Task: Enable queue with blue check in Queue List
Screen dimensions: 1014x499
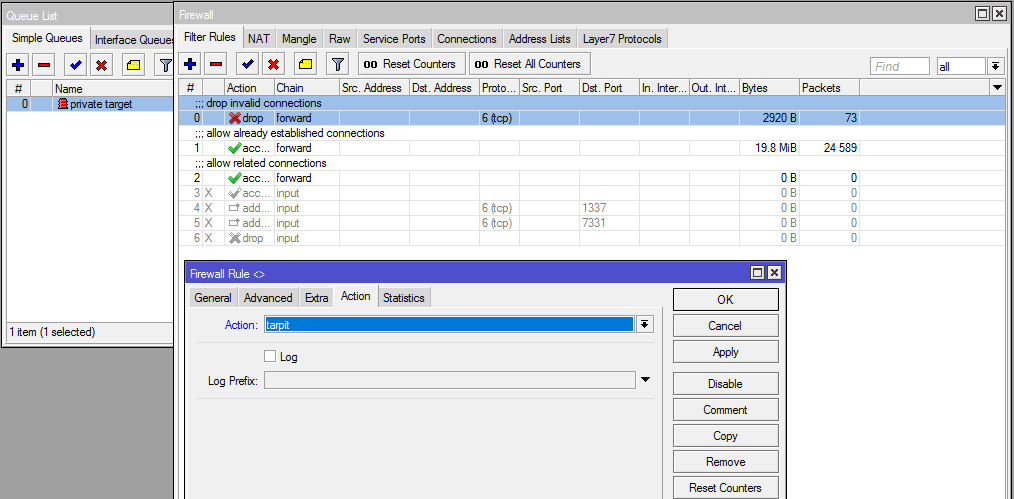Action: tap(76, 65)
